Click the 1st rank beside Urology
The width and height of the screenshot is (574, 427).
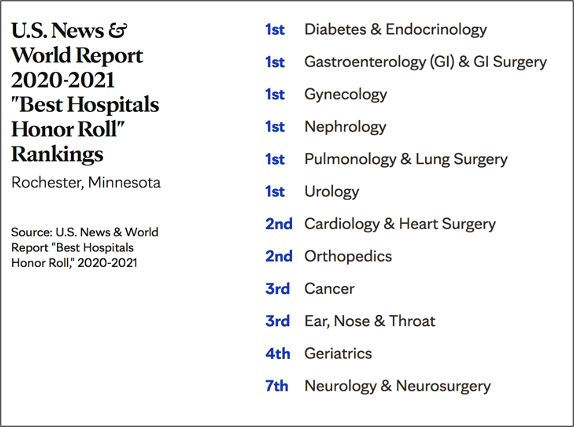275,192
